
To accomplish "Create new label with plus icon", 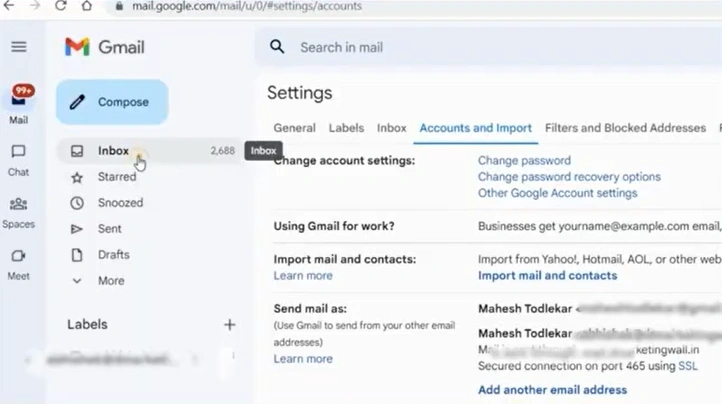I will coord(229,324).
